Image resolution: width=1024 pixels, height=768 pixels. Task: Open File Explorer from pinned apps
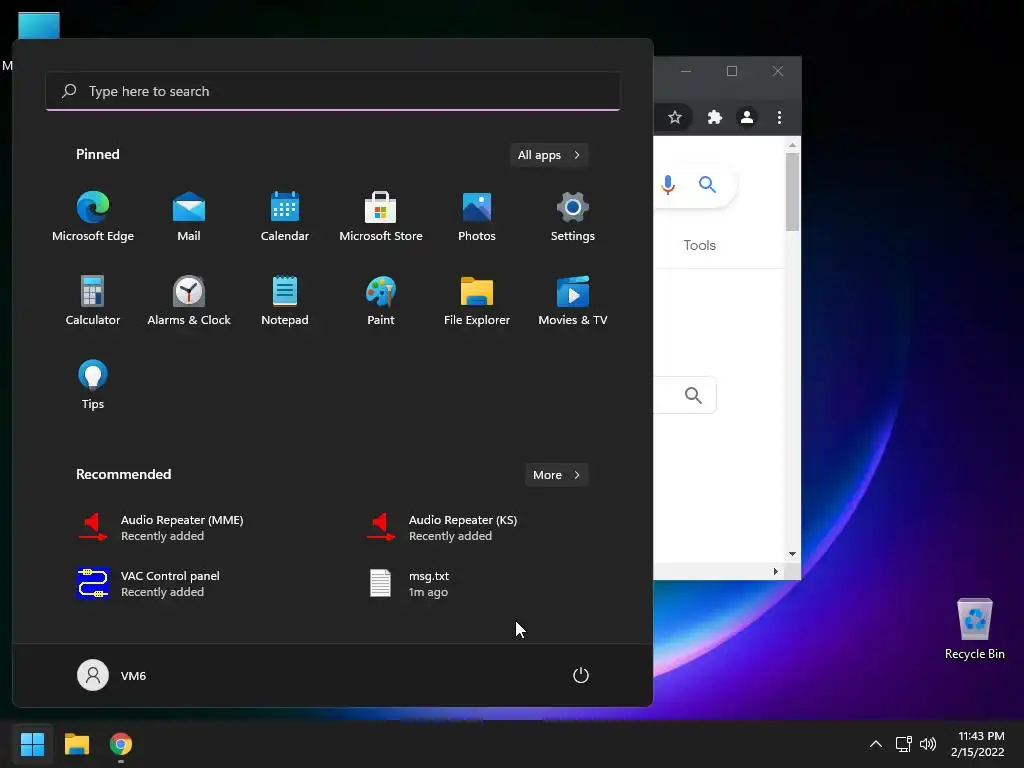click(x=477, y=300)
